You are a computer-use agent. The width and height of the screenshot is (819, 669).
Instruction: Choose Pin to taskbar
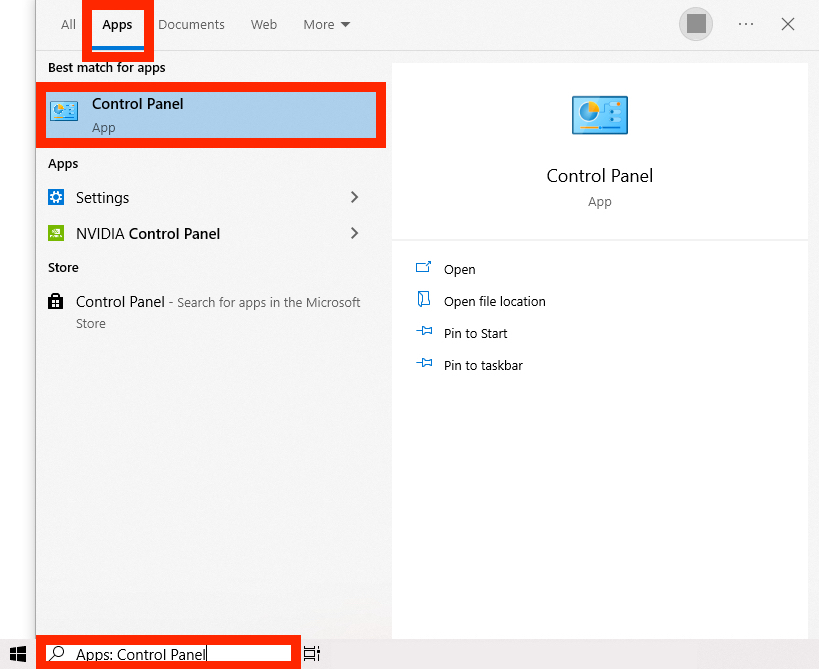tap(483, 365)
